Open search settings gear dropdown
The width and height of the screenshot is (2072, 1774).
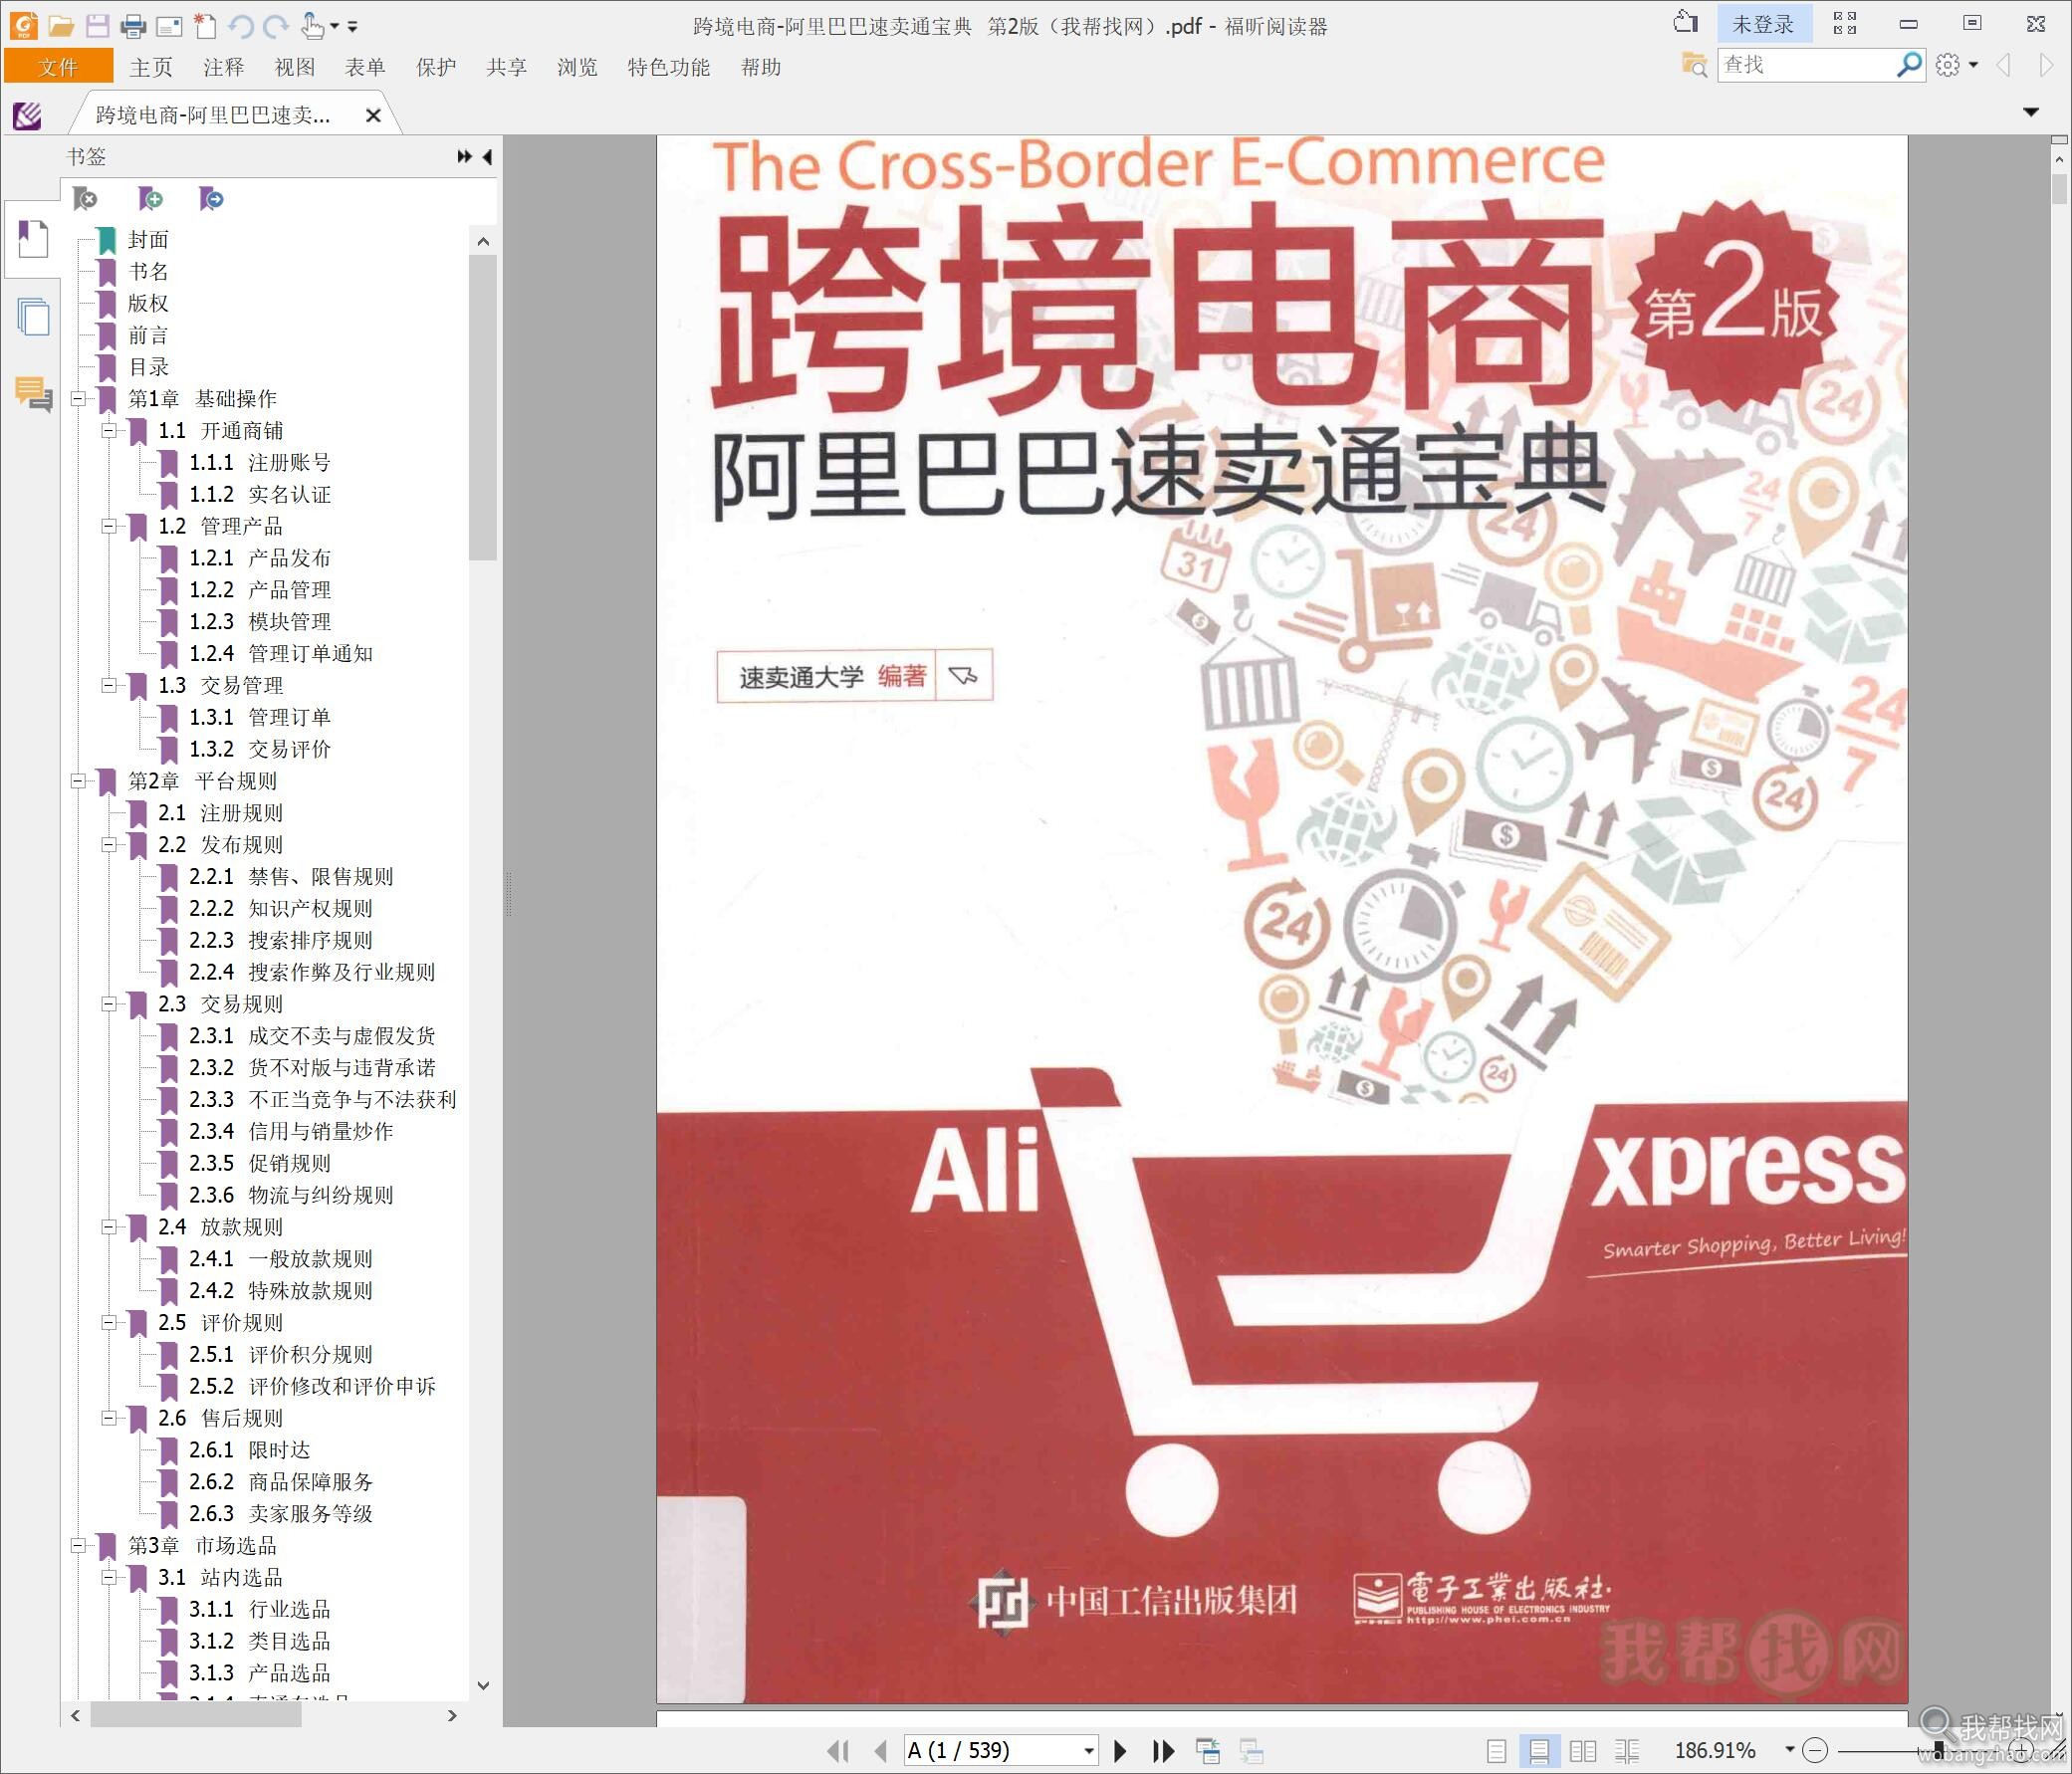point(1957,65)
